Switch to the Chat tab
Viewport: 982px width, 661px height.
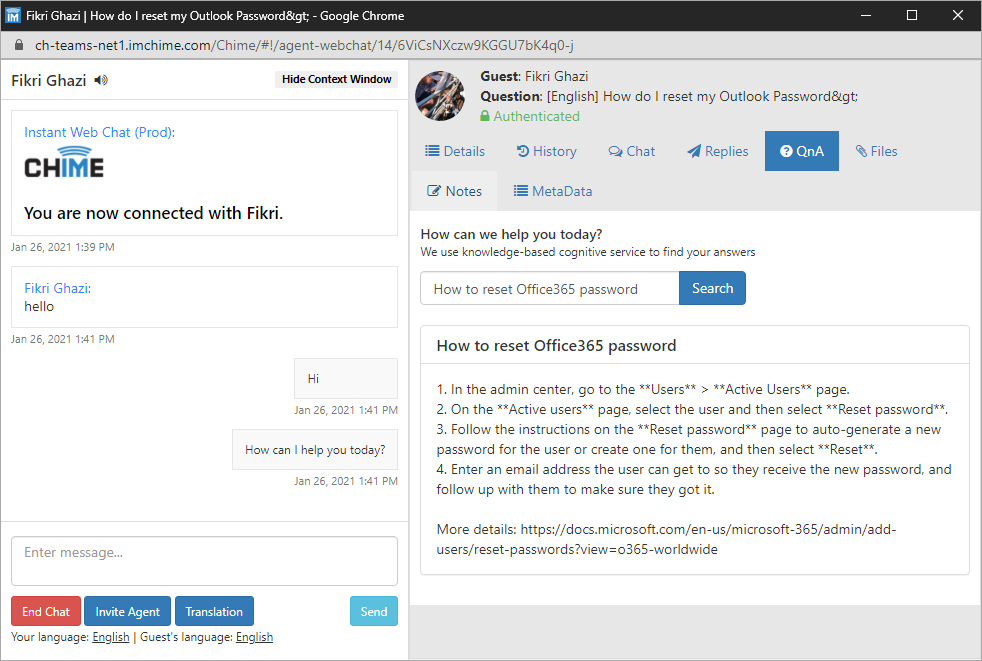(631, 151)
